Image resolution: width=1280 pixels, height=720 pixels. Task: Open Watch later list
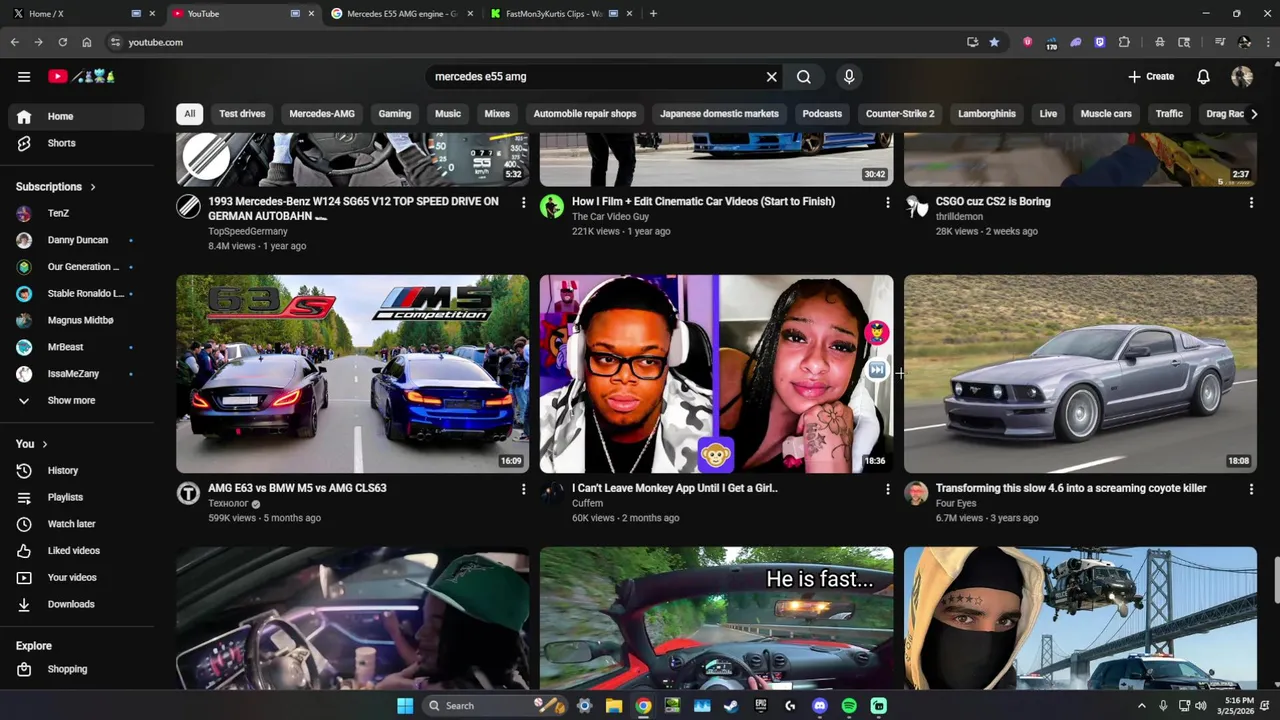point(76,524)
